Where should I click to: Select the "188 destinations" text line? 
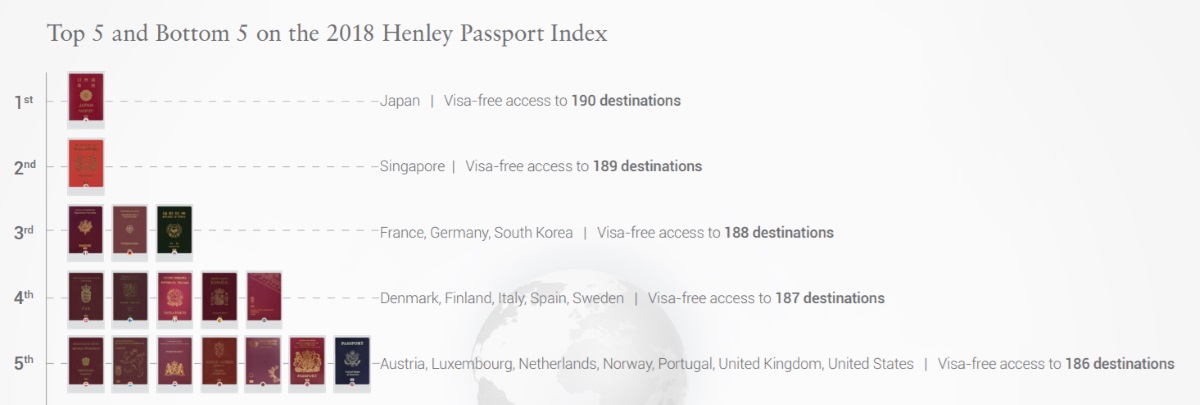tap(606, 232)
